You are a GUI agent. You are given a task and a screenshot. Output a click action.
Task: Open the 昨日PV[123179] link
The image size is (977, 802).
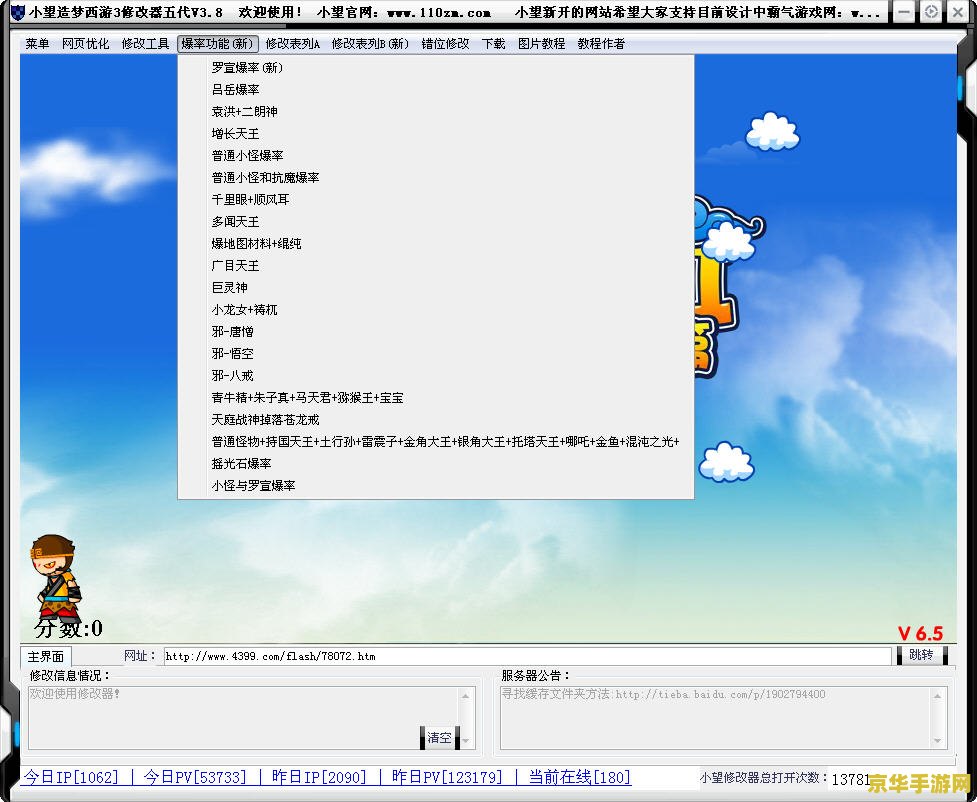(447, 777)
